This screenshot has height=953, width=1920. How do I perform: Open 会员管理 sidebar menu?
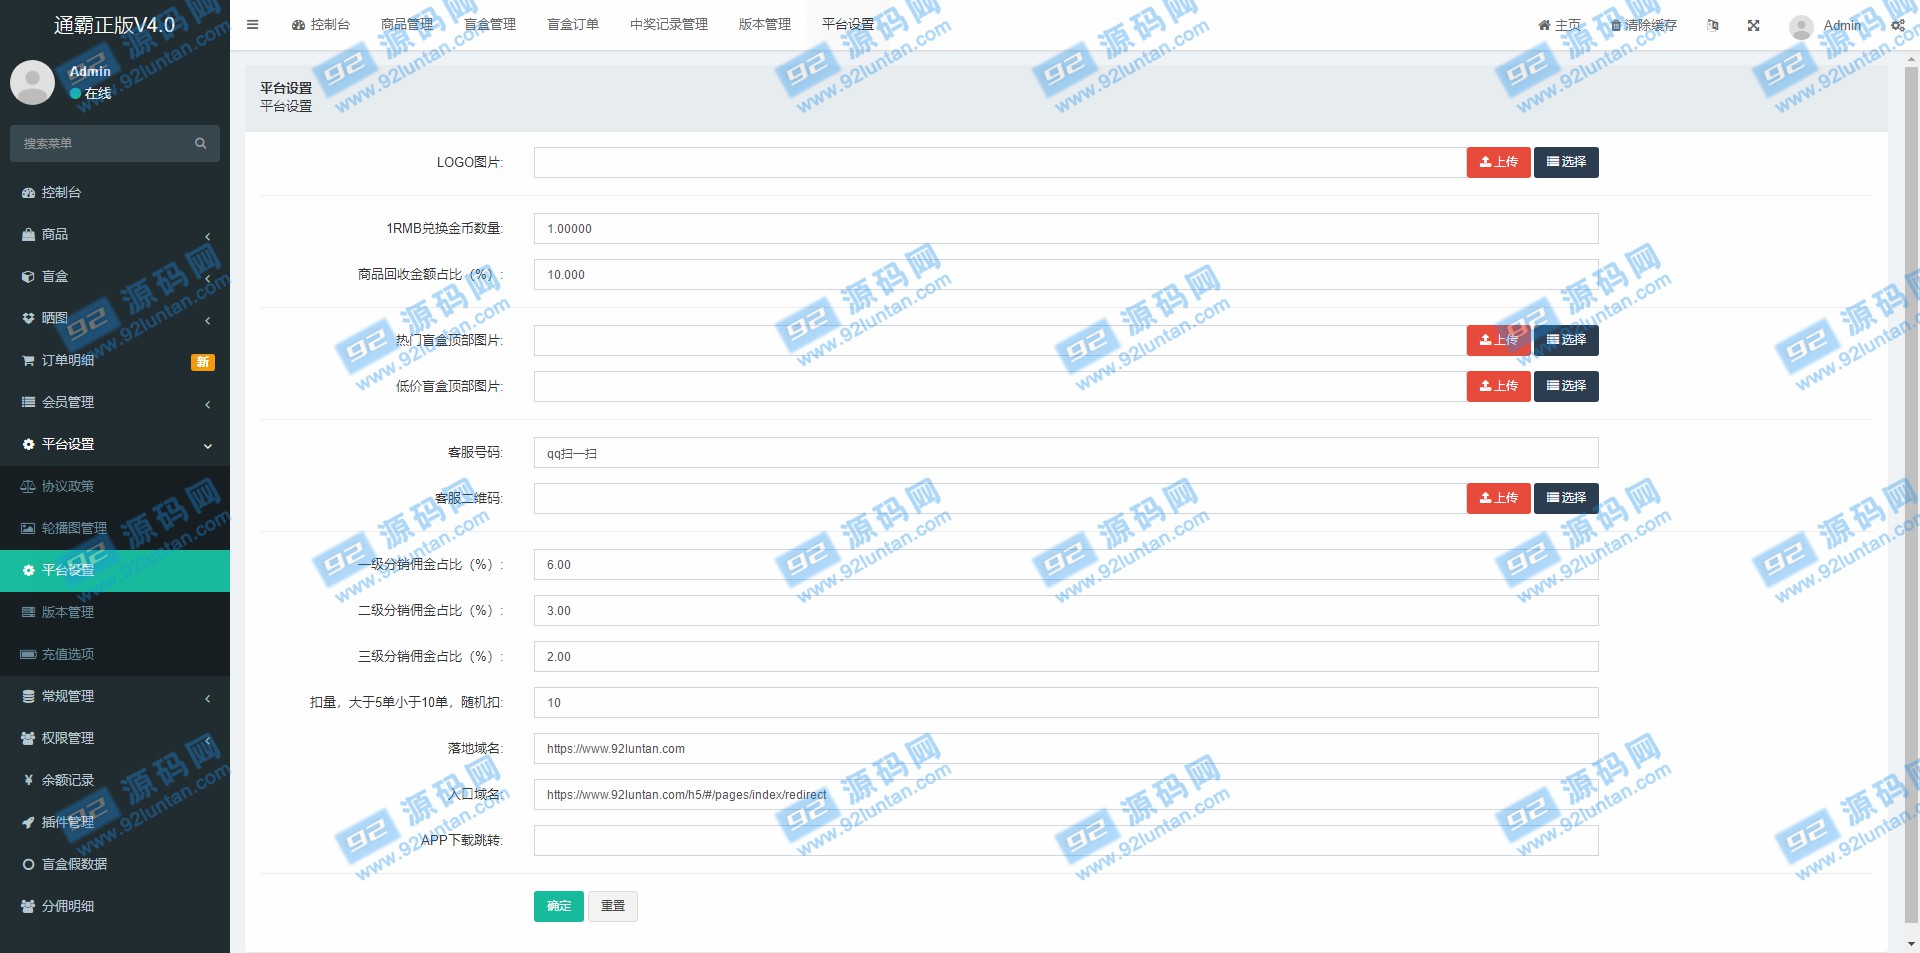tap(115, 402)
